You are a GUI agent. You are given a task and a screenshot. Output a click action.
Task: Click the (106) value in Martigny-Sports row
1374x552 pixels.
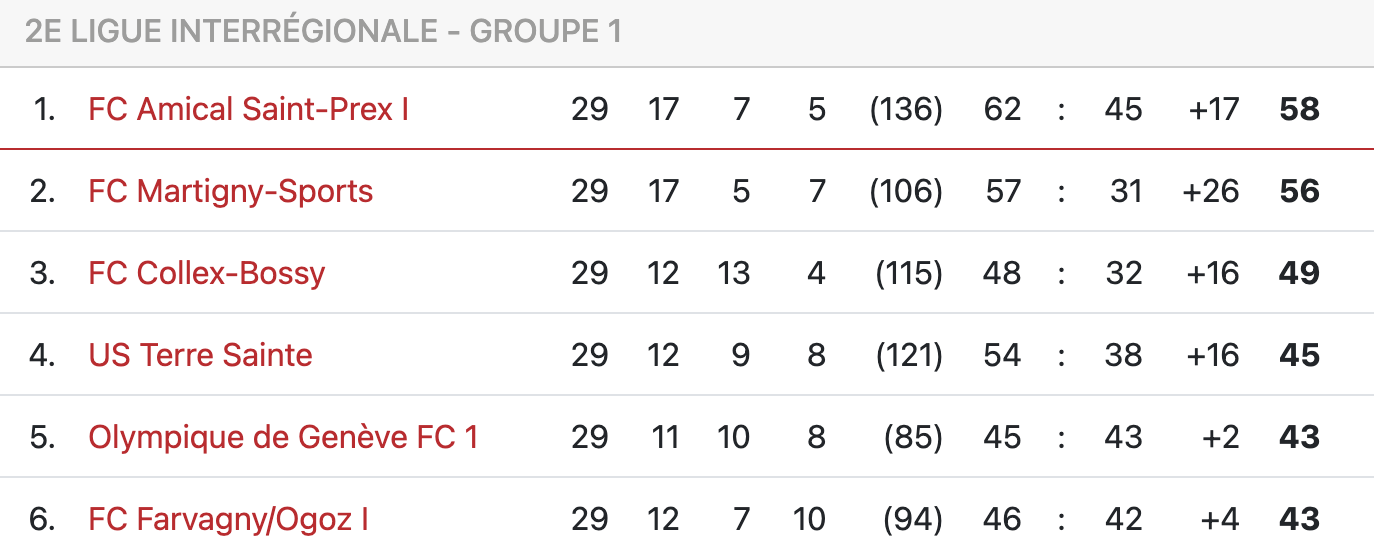(906, 191)
